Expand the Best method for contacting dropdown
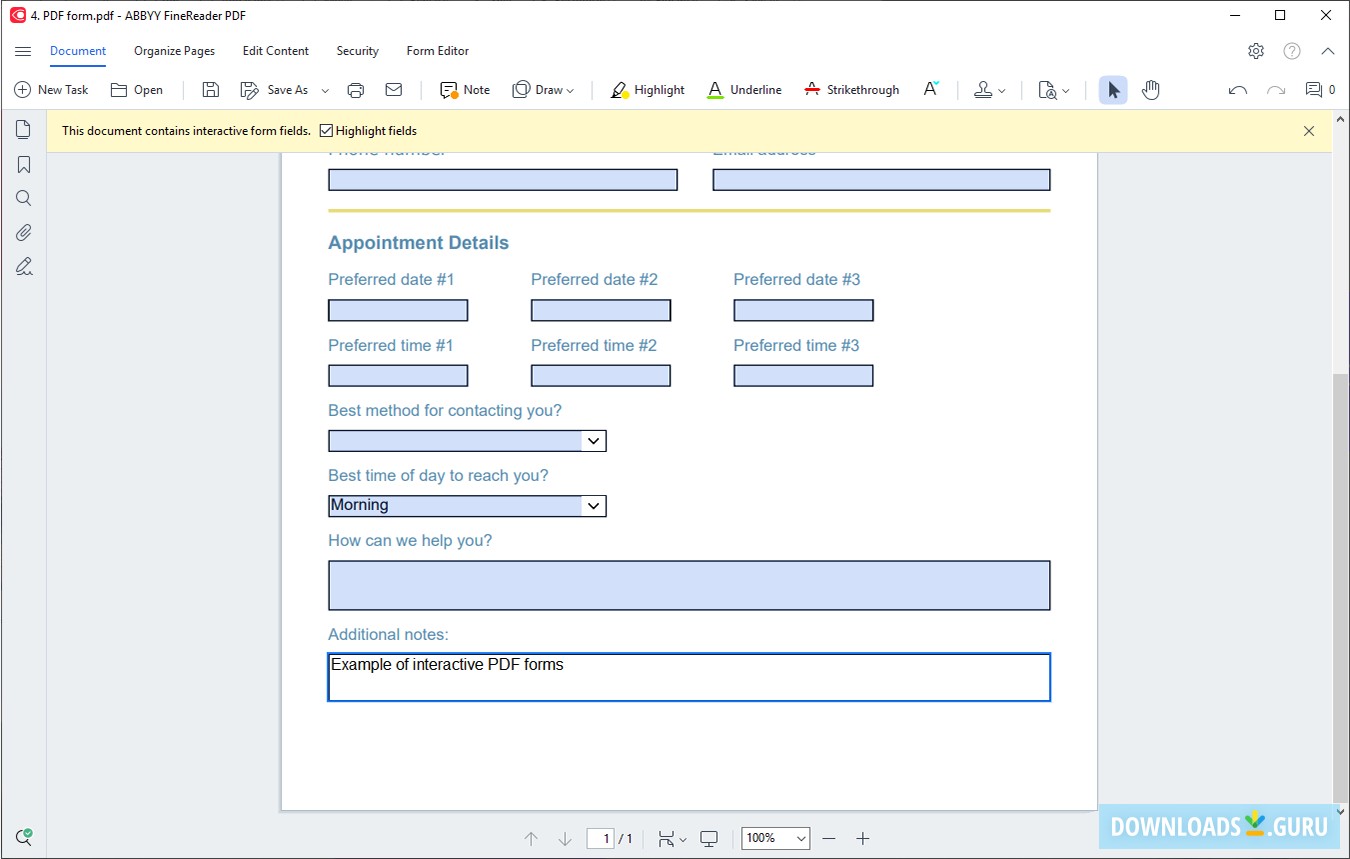The width and height of the screenshot is (1350, 859). point(593,441)
